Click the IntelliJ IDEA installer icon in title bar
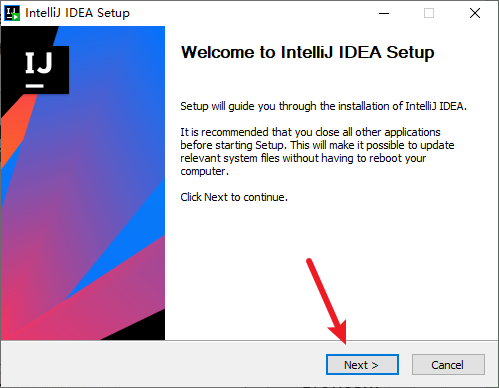Viewport: 499px width, 388px height. pos(12,13)
